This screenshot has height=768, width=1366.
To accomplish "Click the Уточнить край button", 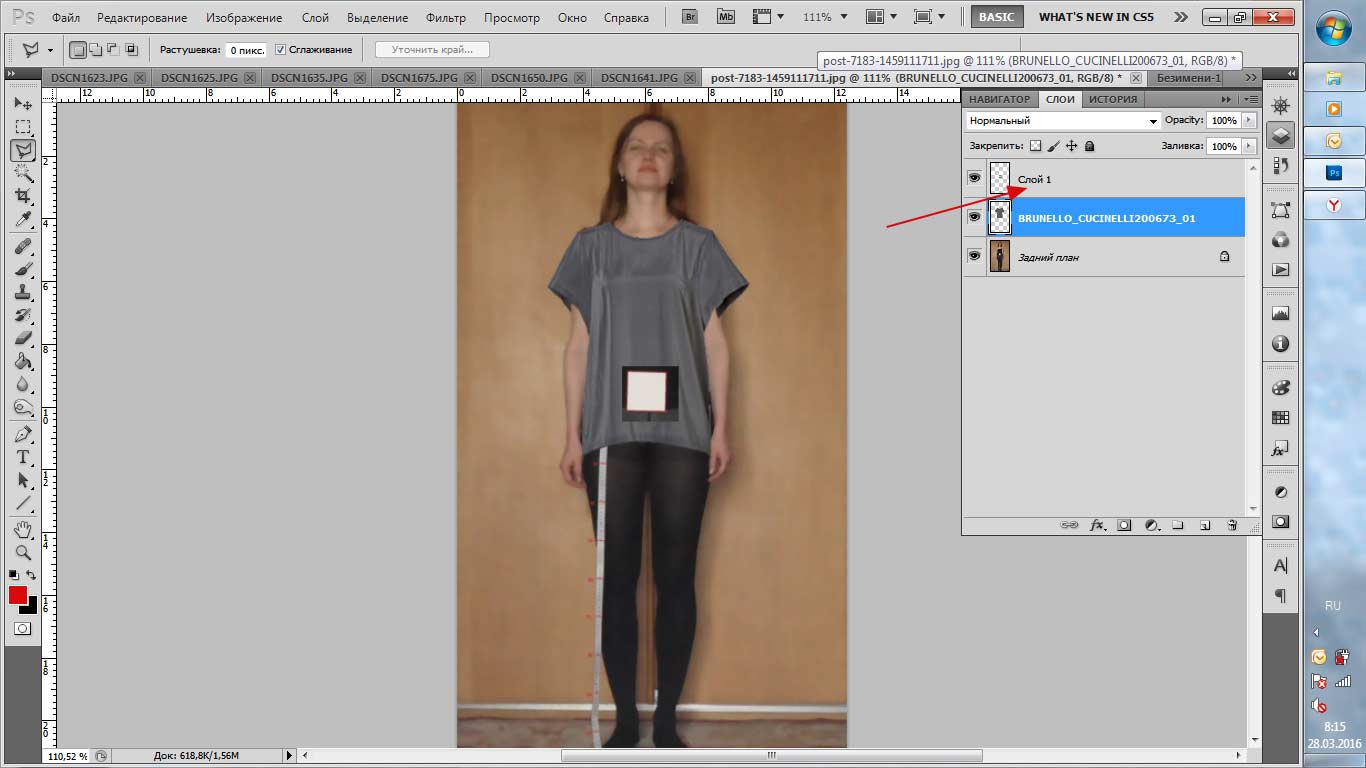I will [x=432, y=50].
